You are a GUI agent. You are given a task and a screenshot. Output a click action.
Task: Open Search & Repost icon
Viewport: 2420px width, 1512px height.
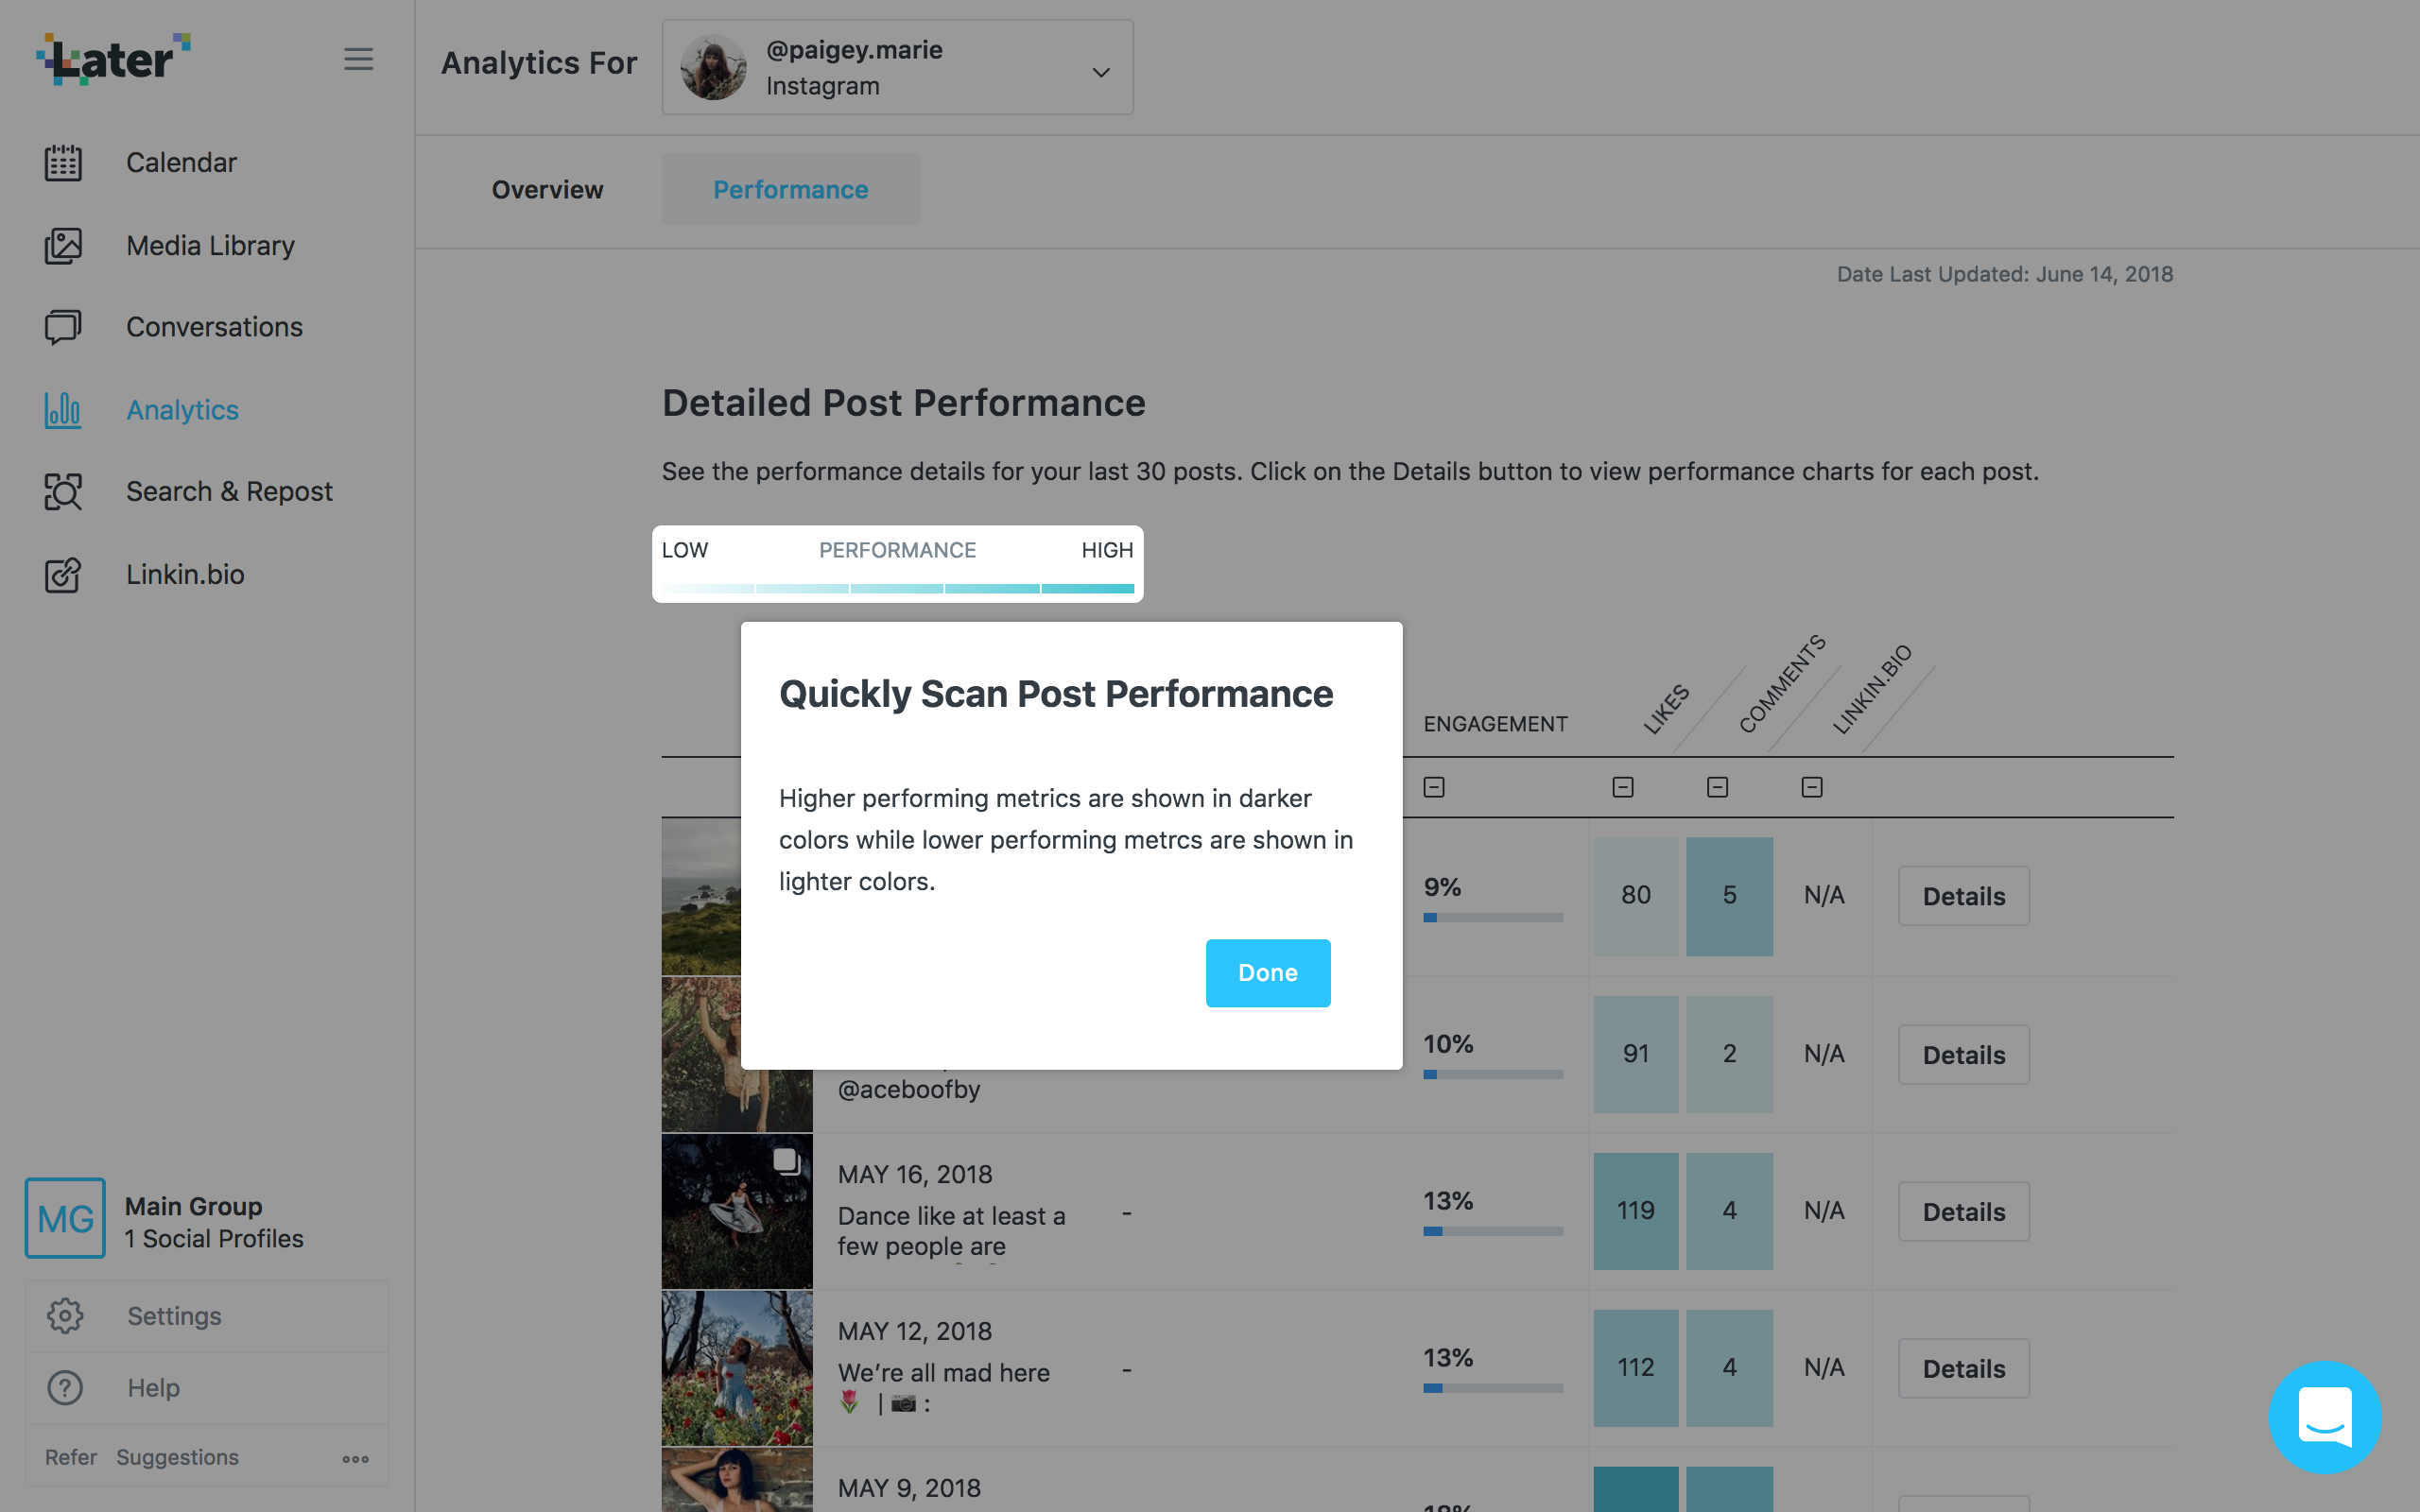(x=63, y=492)
